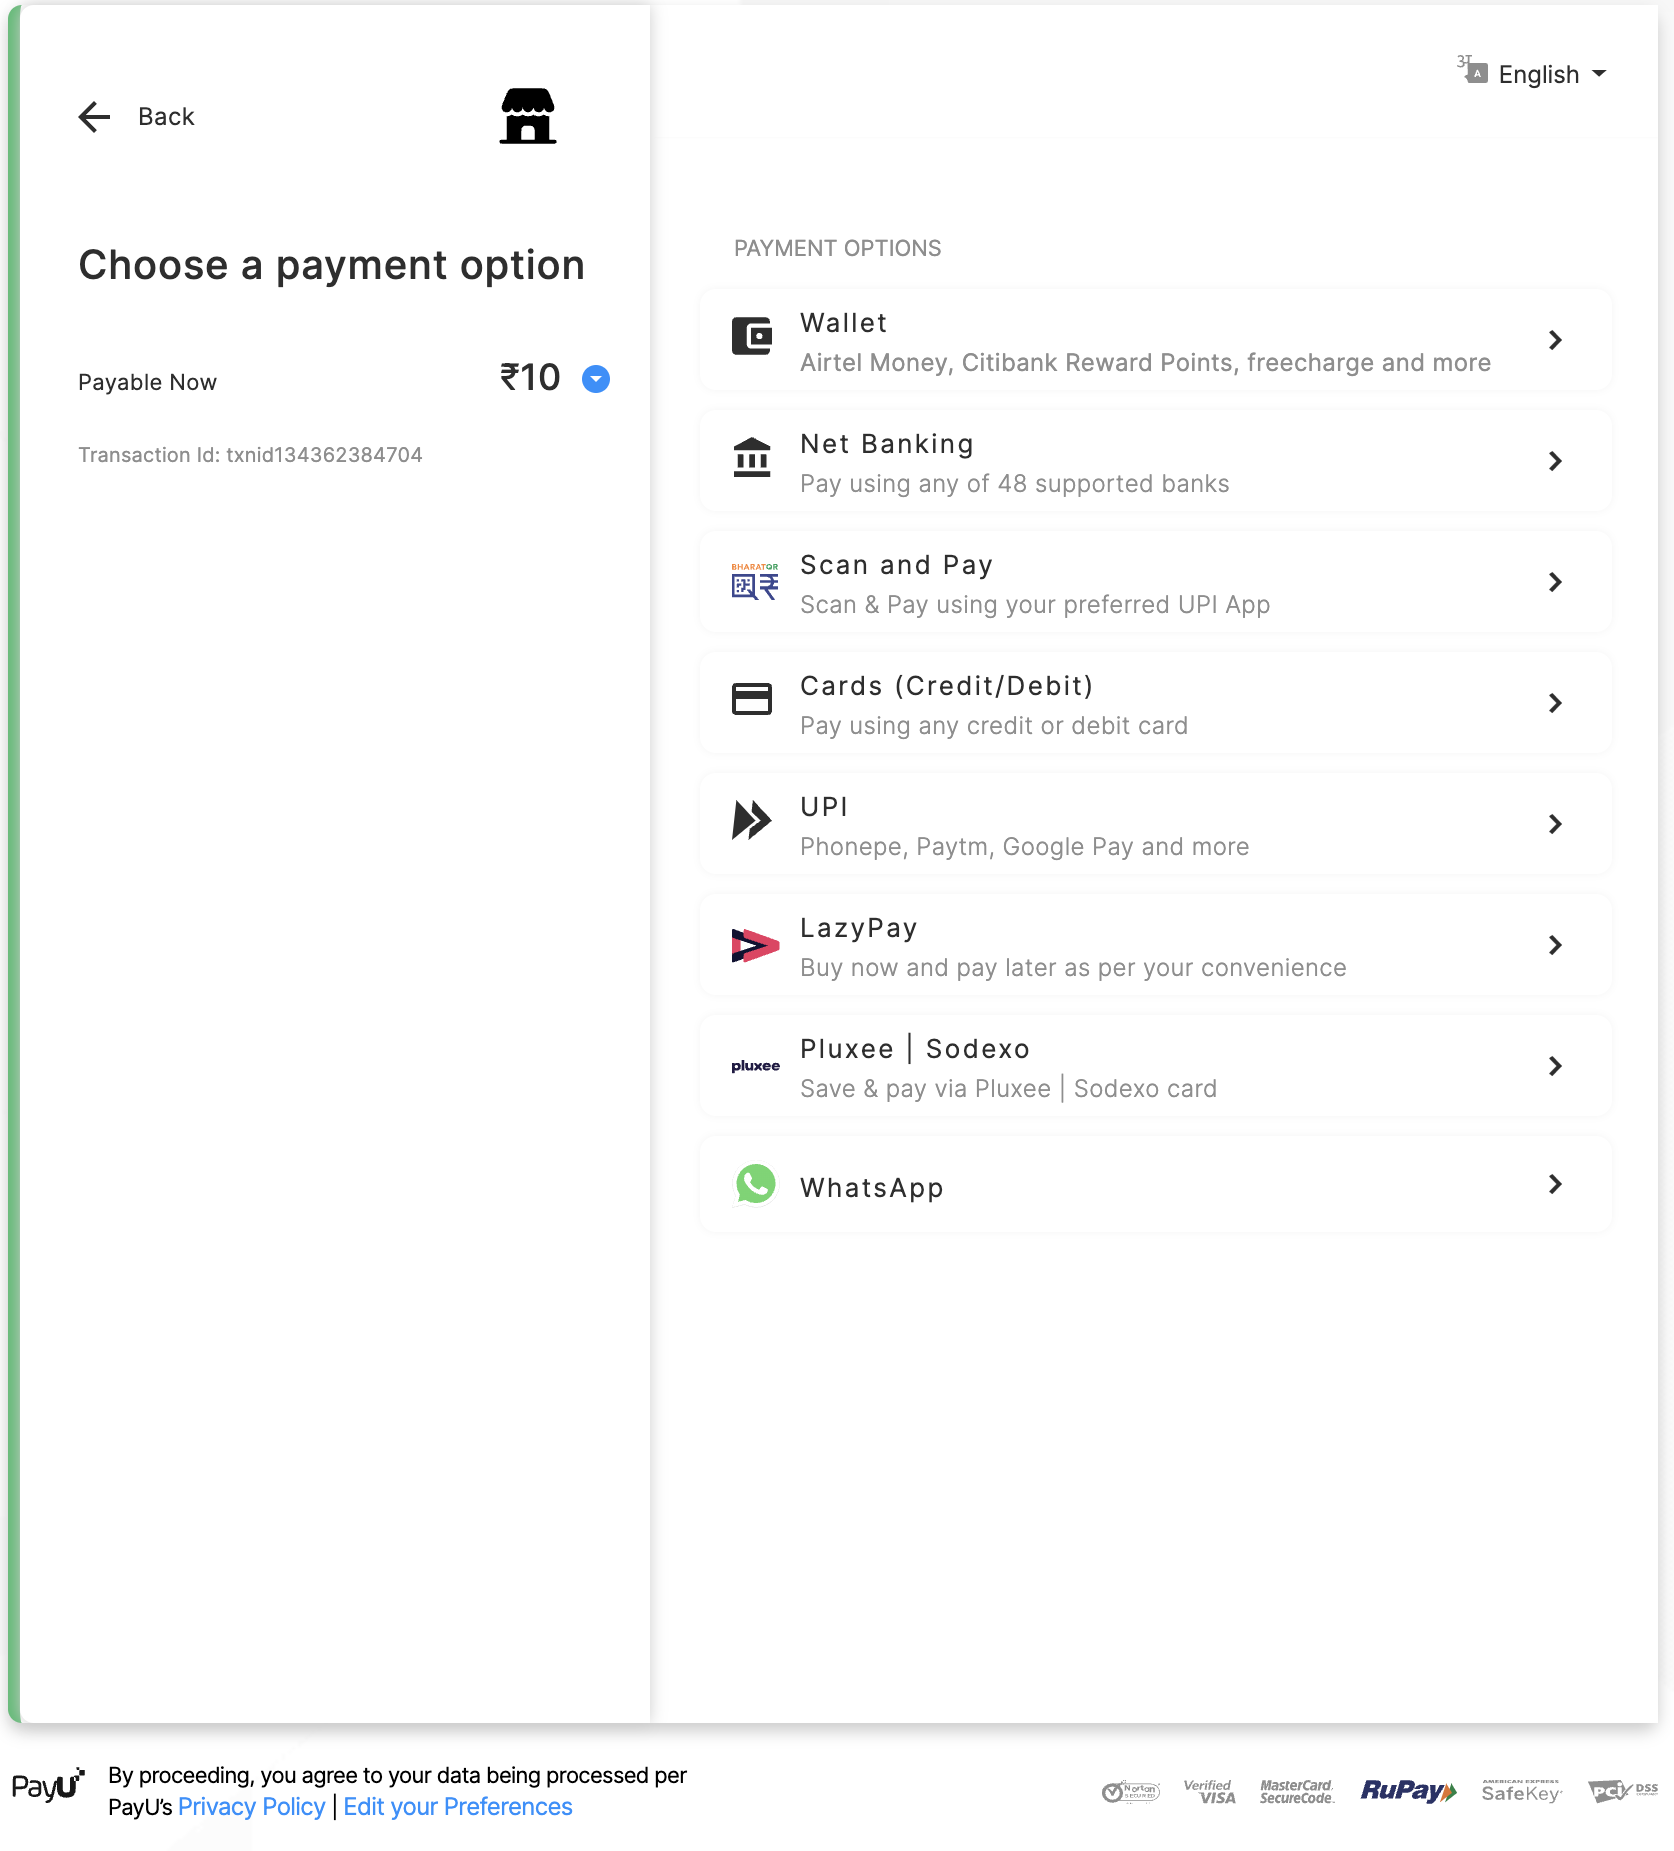Click the 'Choose a payment option' heading
The image size is (1674, 1851).
coord(332,266)
